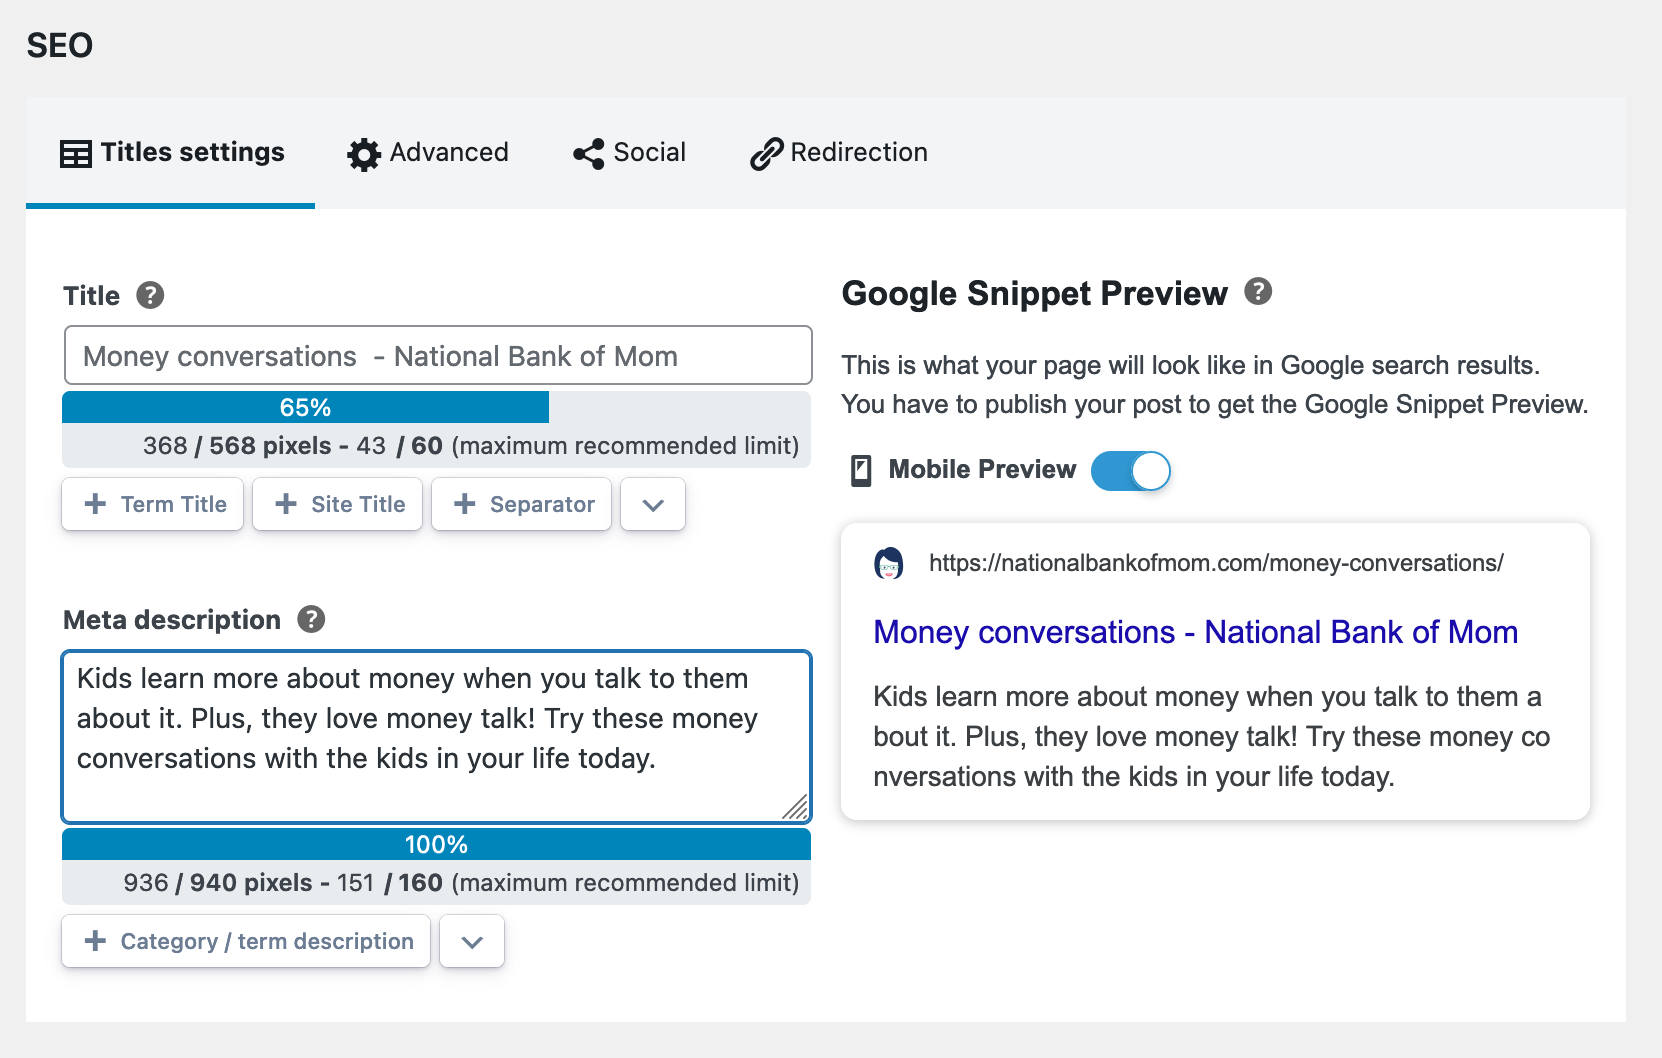The image size is (1662, 1058).
Task: Switch to the Advanced tab
Action: click(x=428, y=153)
